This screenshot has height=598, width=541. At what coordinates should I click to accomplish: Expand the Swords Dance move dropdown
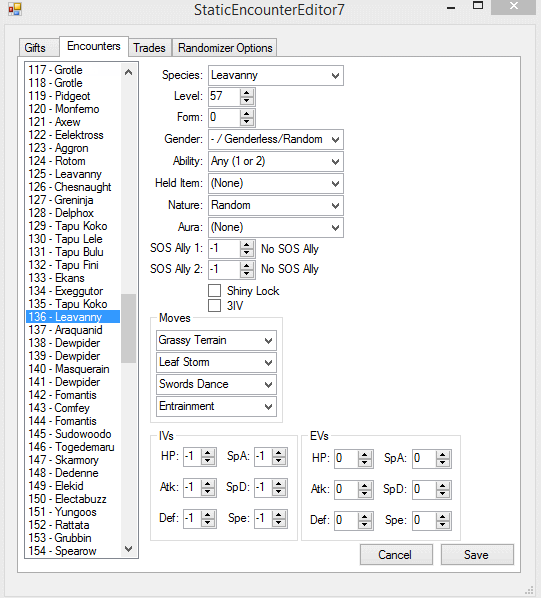[216, 384]
